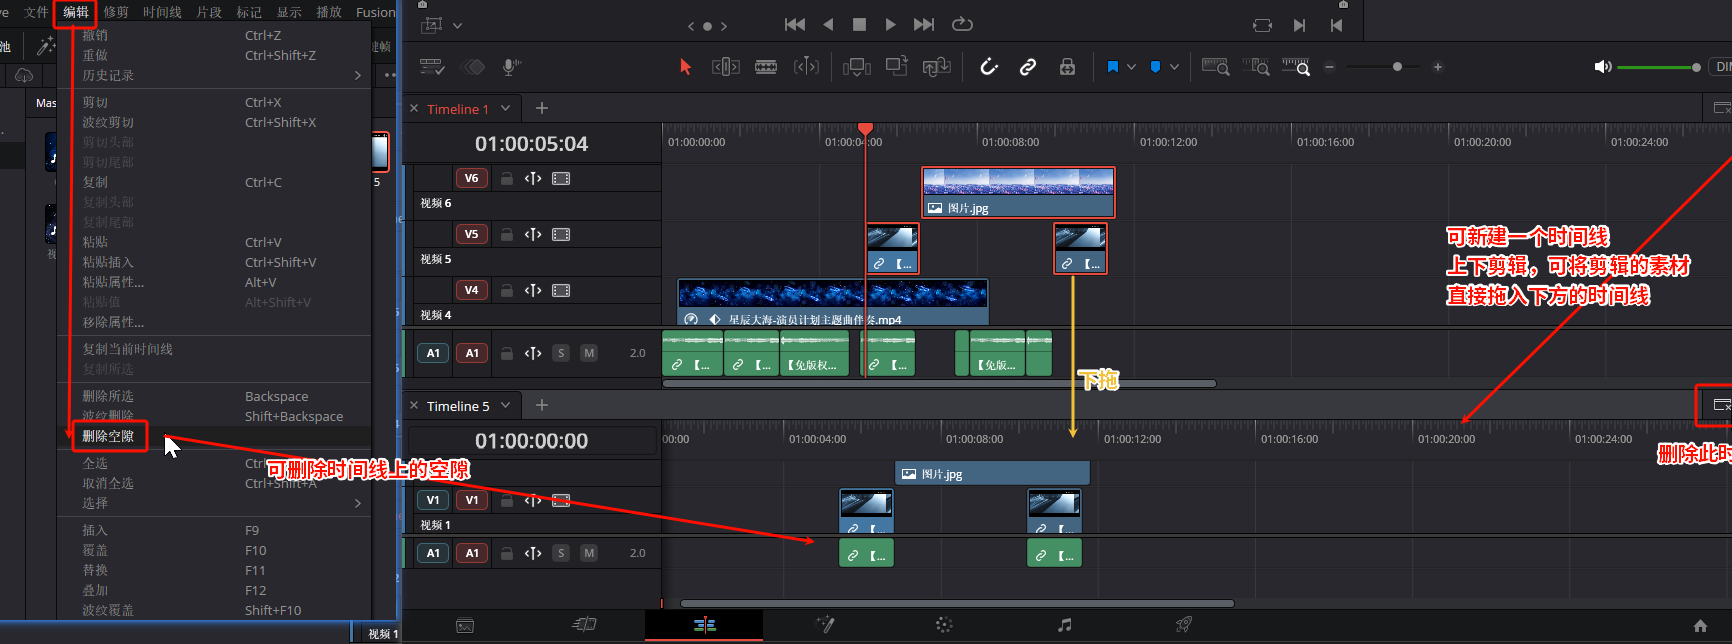Open the 编辑 menu

[x=76, y=12]
